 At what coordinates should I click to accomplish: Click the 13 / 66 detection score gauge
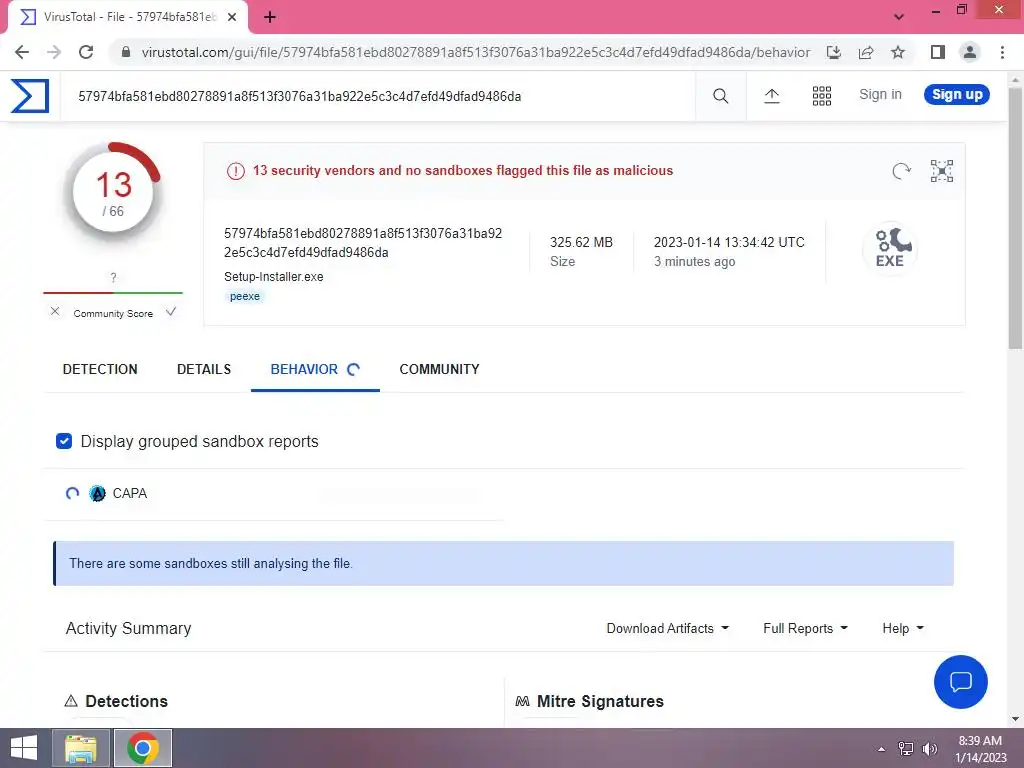(113, 192)
